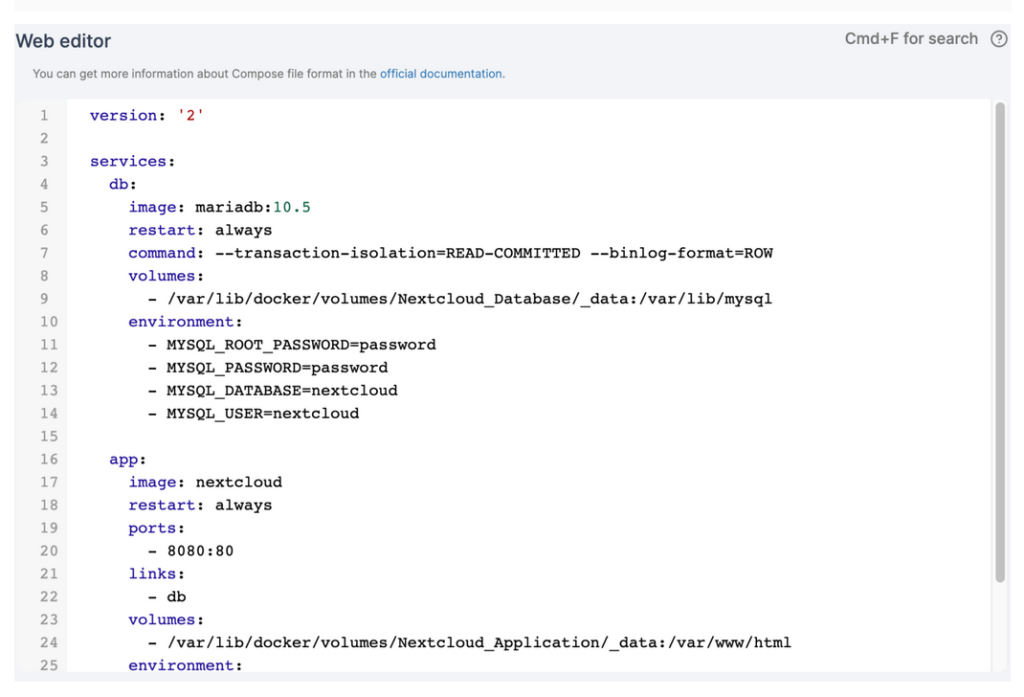Click the restart: always line under db

point(200,230)
